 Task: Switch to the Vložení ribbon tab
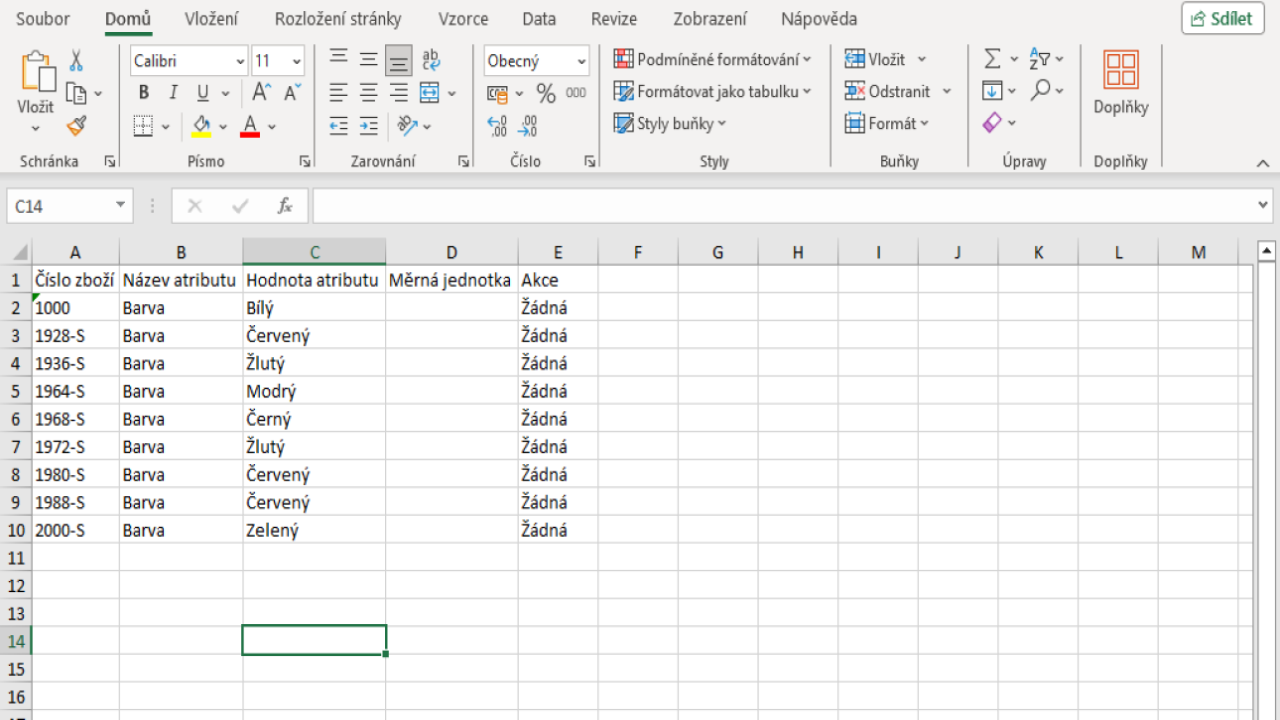click(211, 18)
